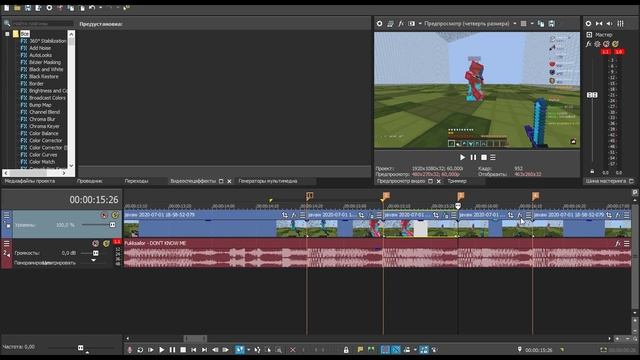The image size is (640, 360).
Task: Click the fourth orange timeline marker
Action: tap(536, 196)
